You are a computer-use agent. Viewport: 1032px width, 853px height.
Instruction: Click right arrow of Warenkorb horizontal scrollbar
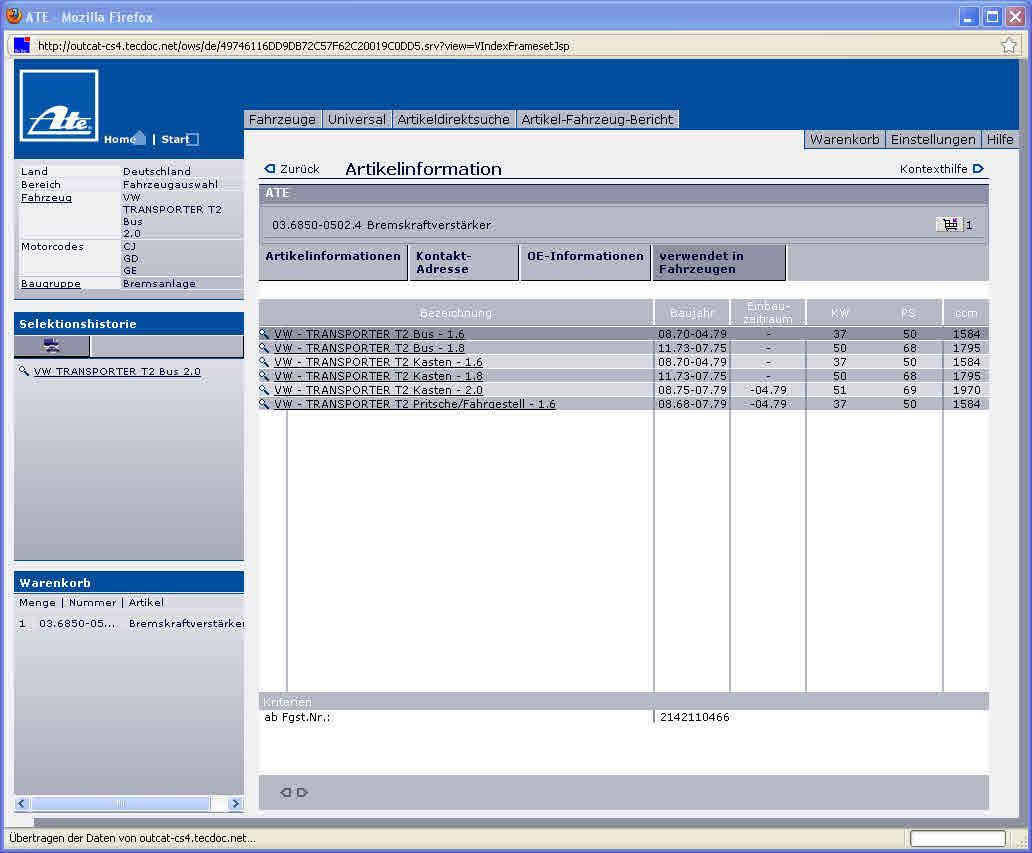[x=236, y=803]
